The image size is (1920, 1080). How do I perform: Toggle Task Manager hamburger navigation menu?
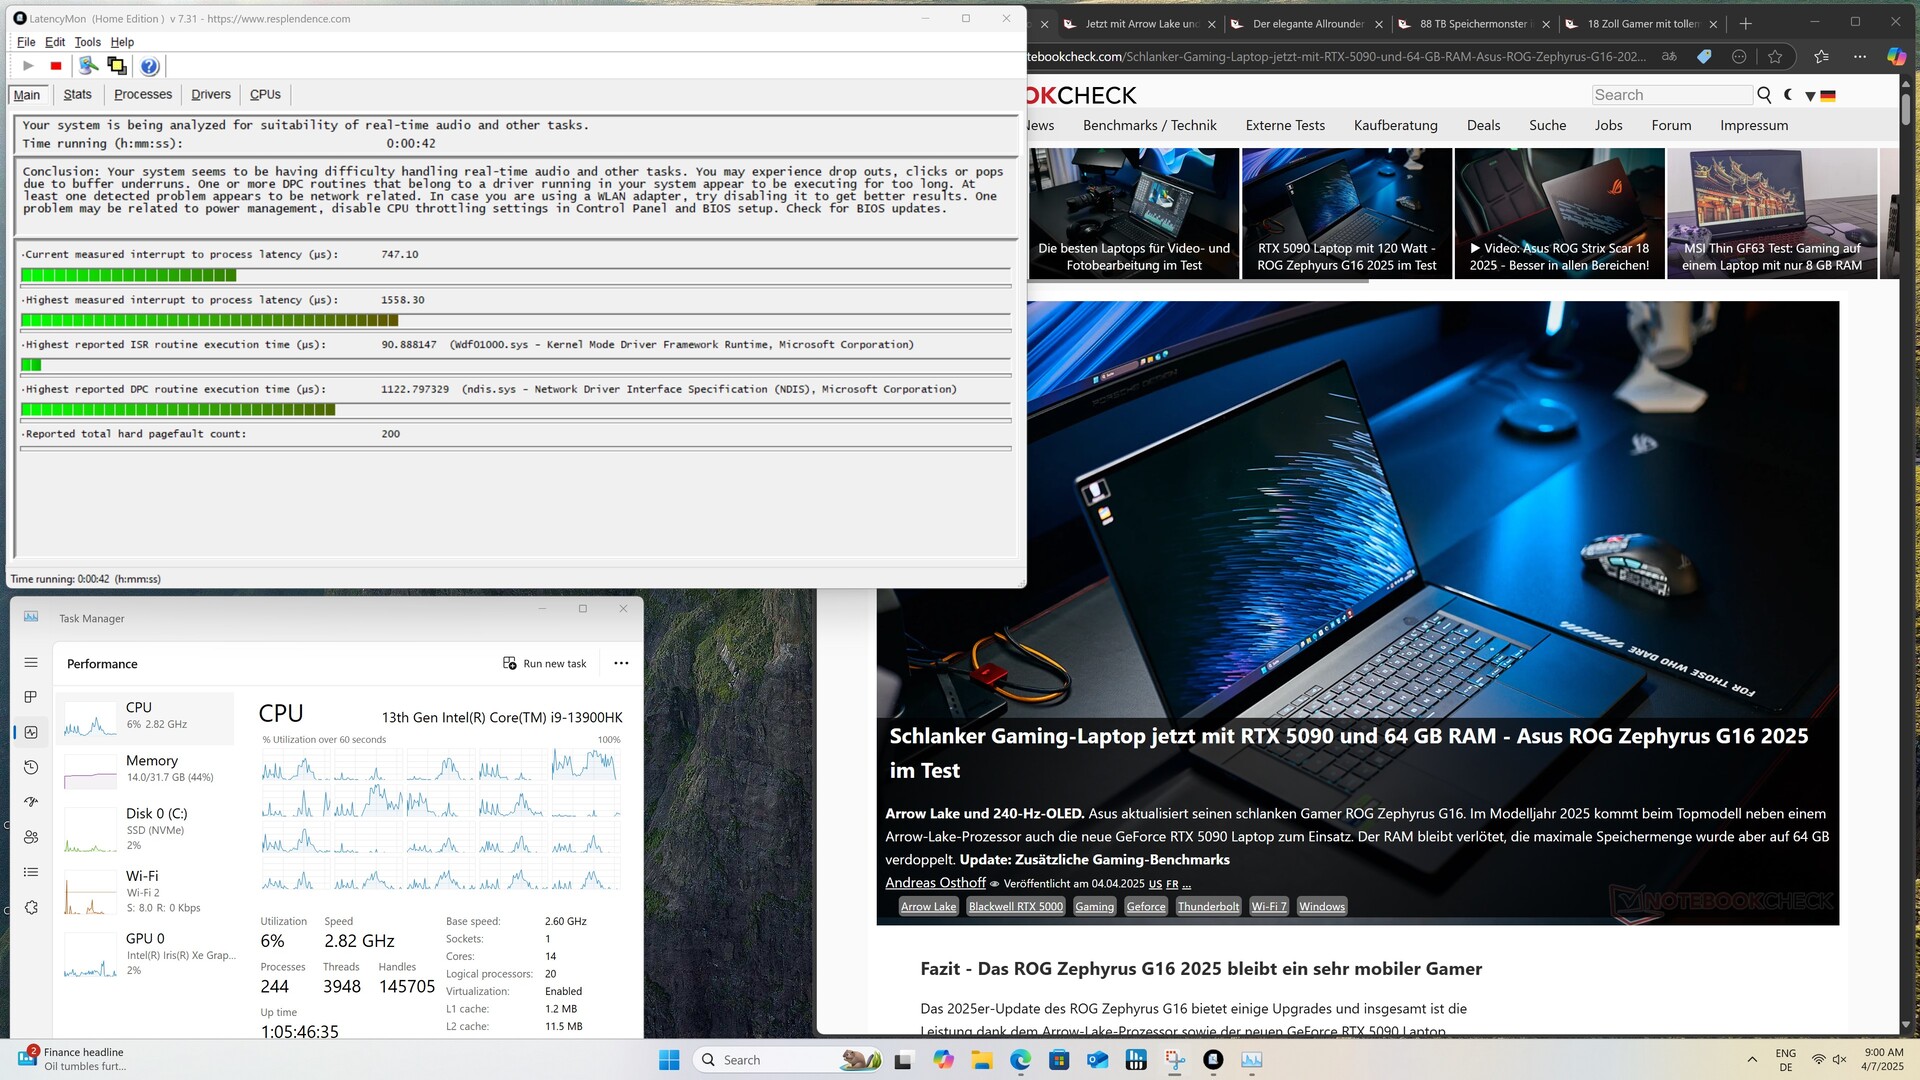pos(31,663)
